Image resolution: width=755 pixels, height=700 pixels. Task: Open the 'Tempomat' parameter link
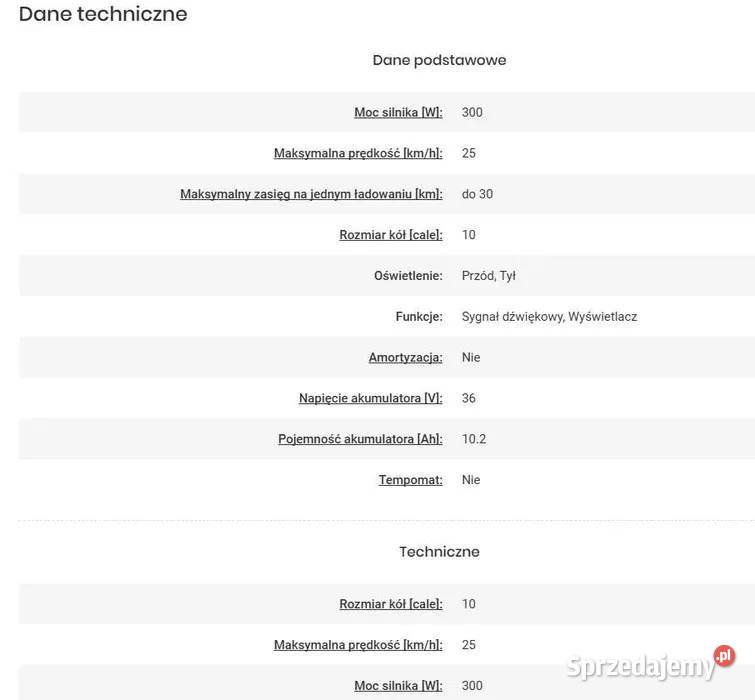coord(411,480)
